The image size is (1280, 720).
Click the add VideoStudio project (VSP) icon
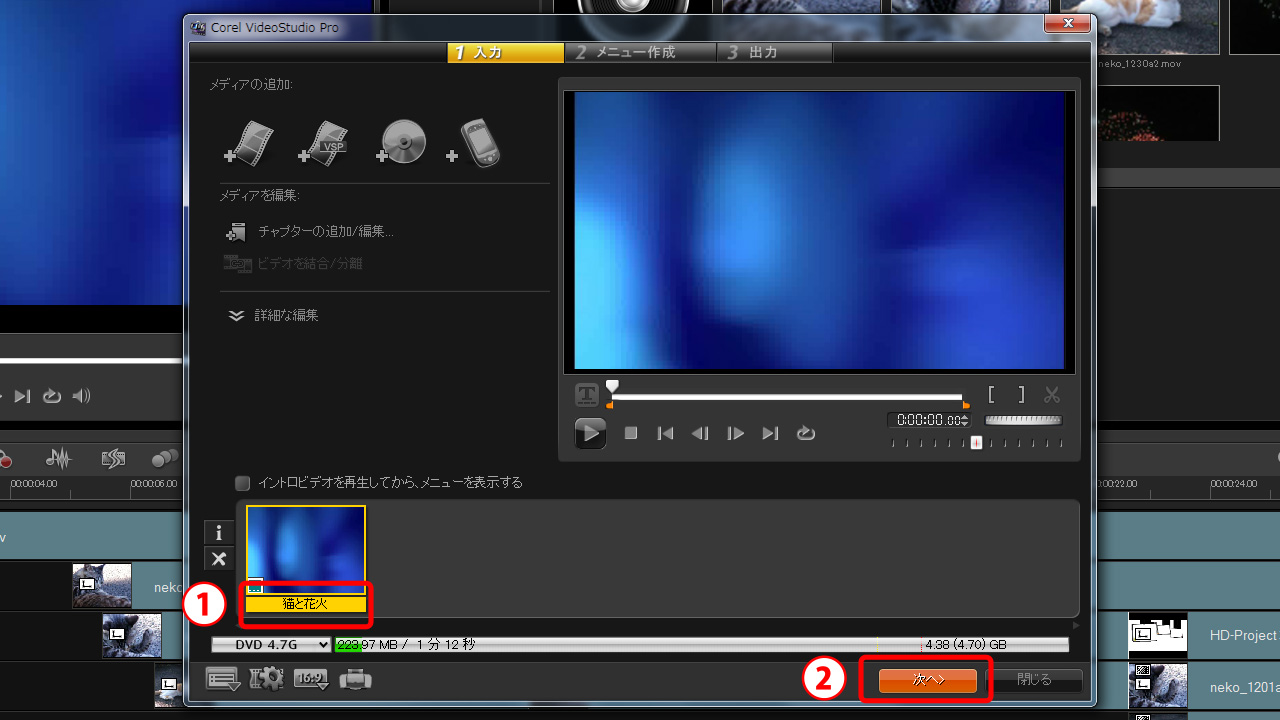(x=324, y=143)
